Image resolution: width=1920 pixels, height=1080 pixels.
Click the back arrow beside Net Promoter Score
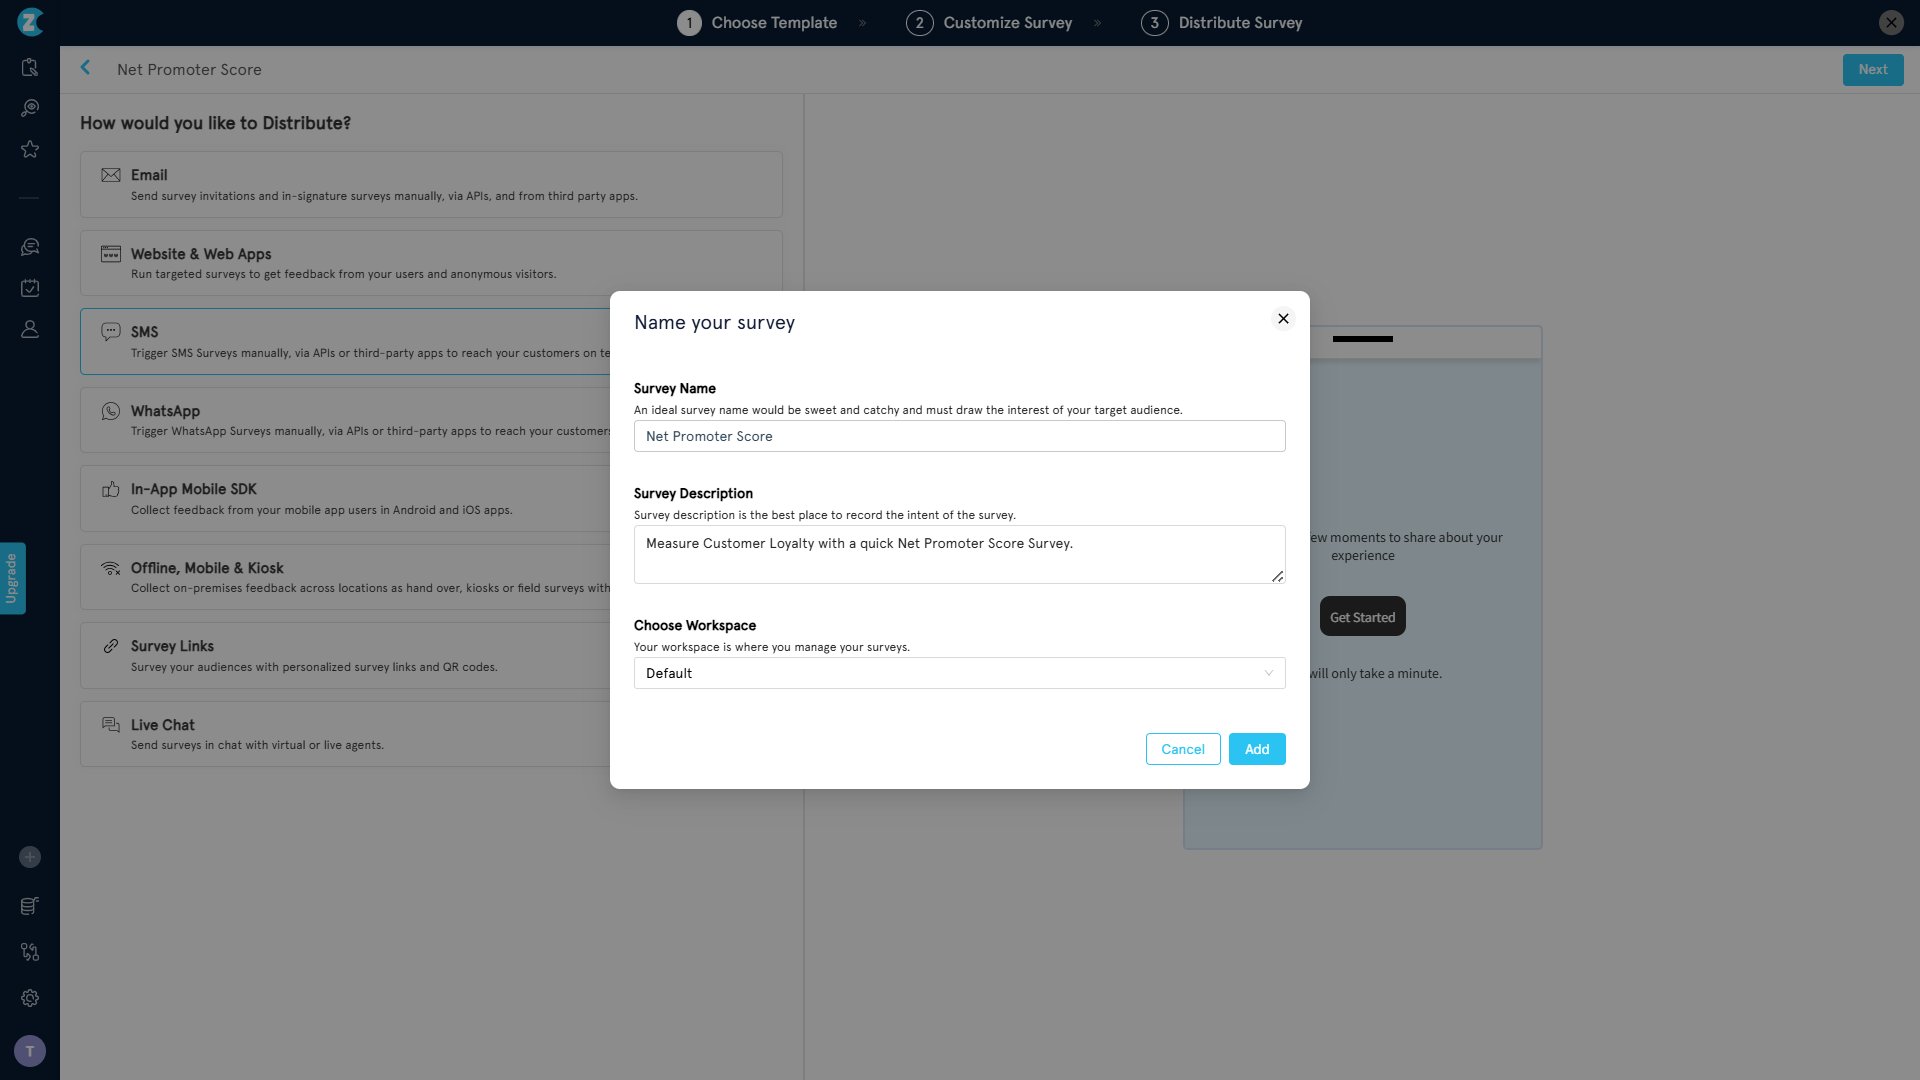pos(86,68)
